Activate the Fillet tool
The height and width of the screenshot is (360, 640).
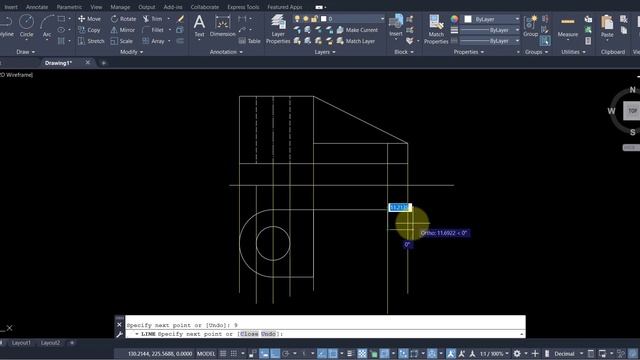click(153, 30)
